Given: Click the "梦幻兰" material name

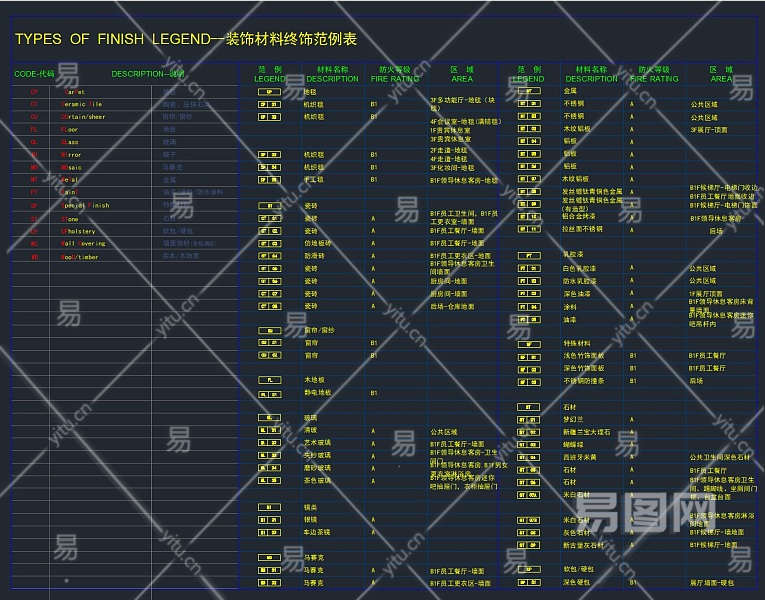Looking at the screenshot, I should 573,419.
